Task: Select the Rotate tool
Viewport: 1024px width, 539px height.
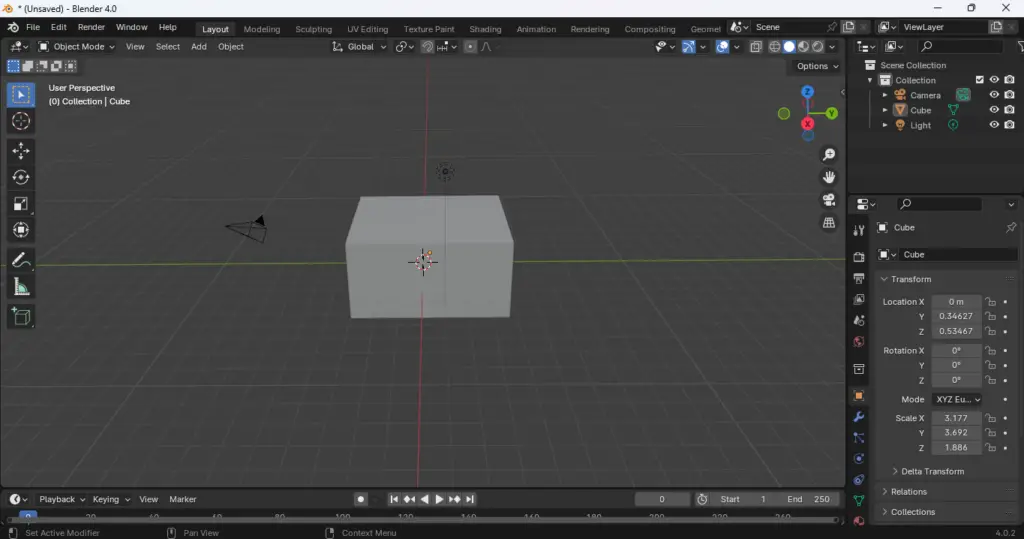Action: coord(21,177)
